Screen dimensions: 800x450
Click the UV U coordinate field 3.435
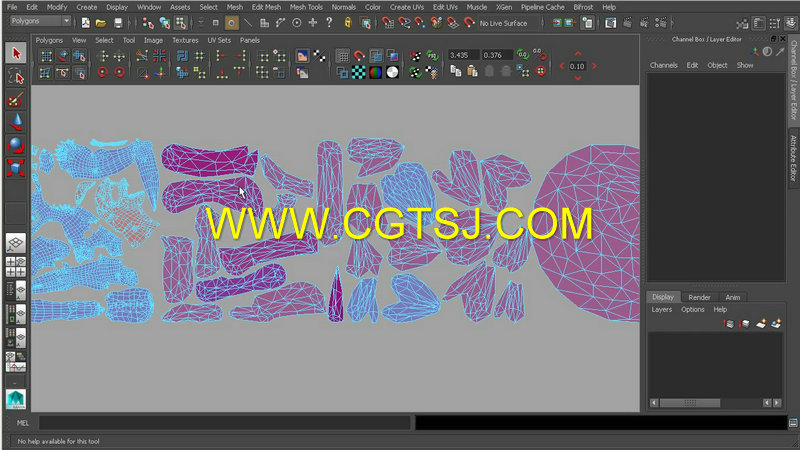point(463,55)
